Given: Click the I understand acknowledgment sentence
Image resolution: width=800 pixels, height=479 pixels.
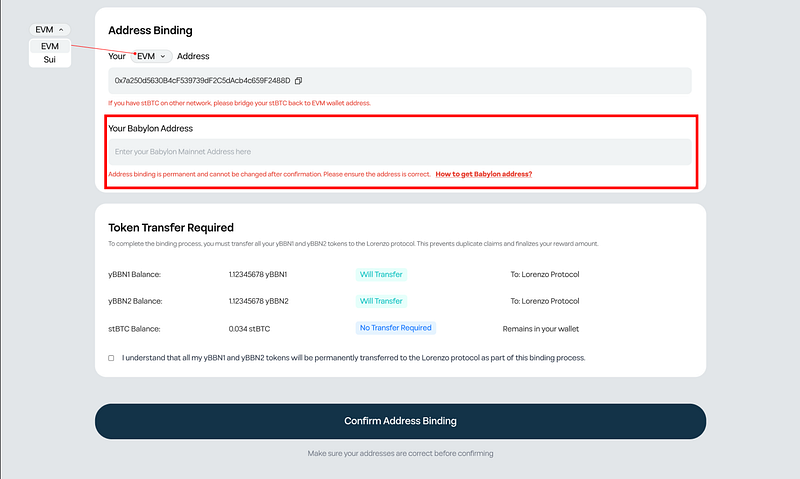Looking at the screenshot, I should 354,358.
